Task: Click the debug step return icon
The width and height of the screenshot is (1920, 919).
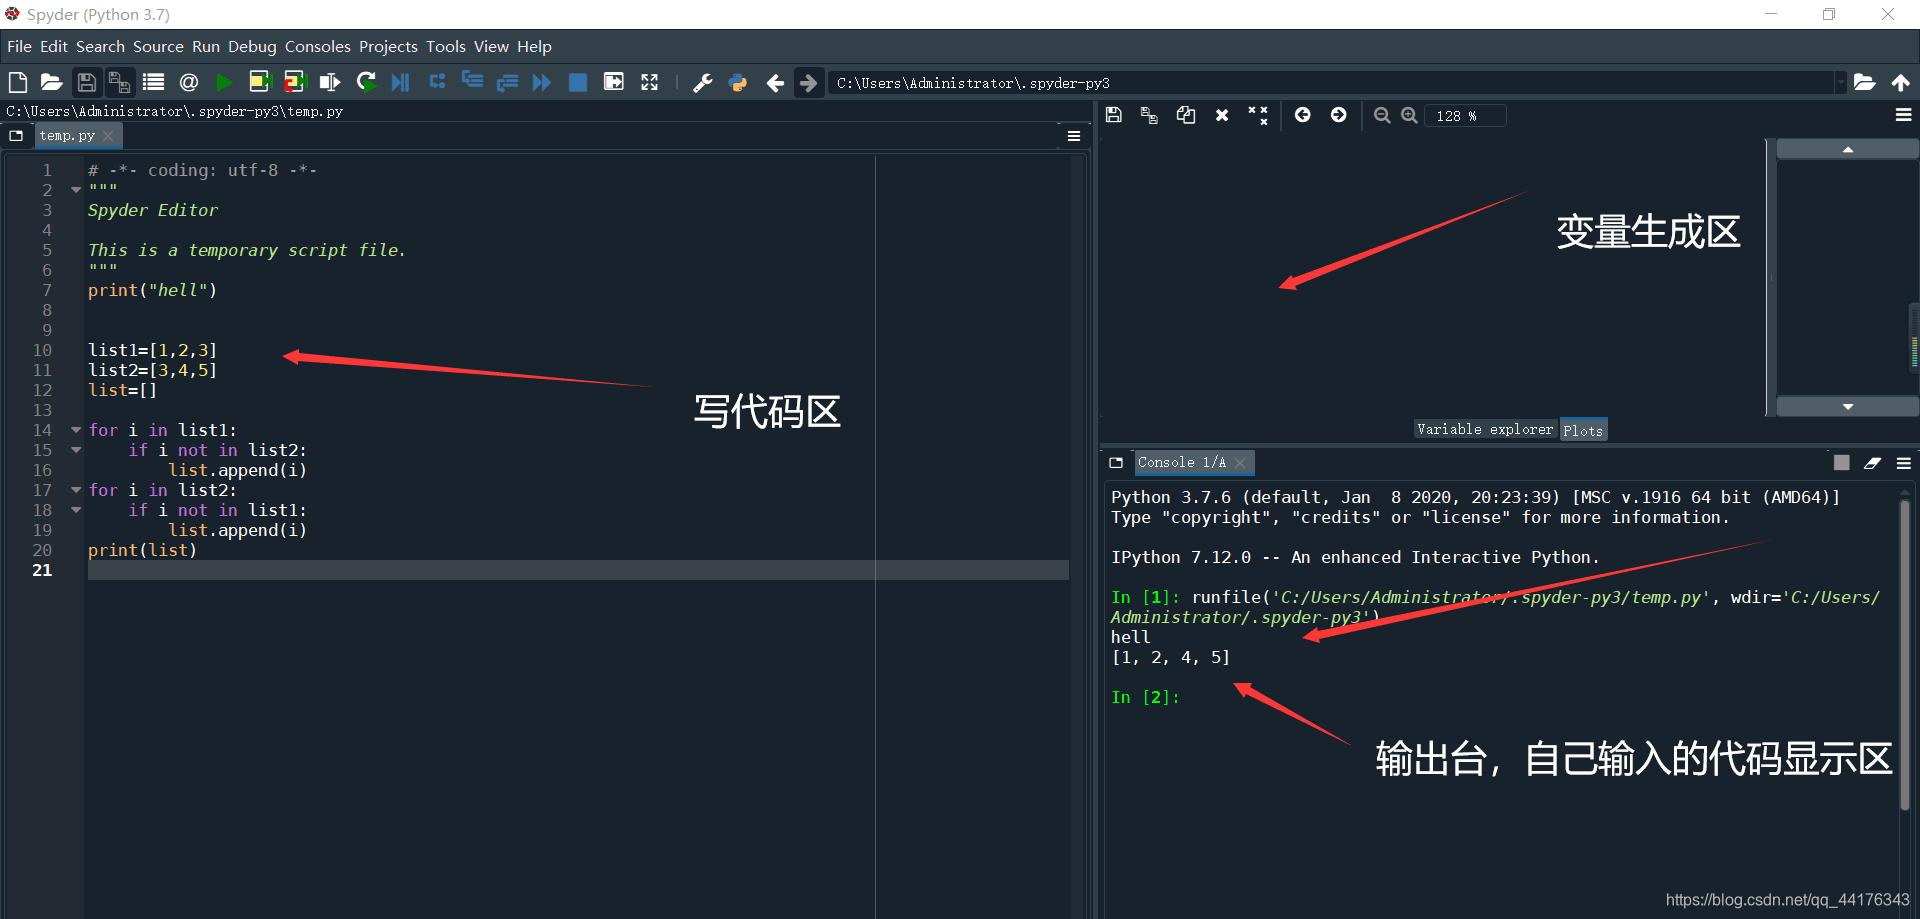Action: [507, 82]
